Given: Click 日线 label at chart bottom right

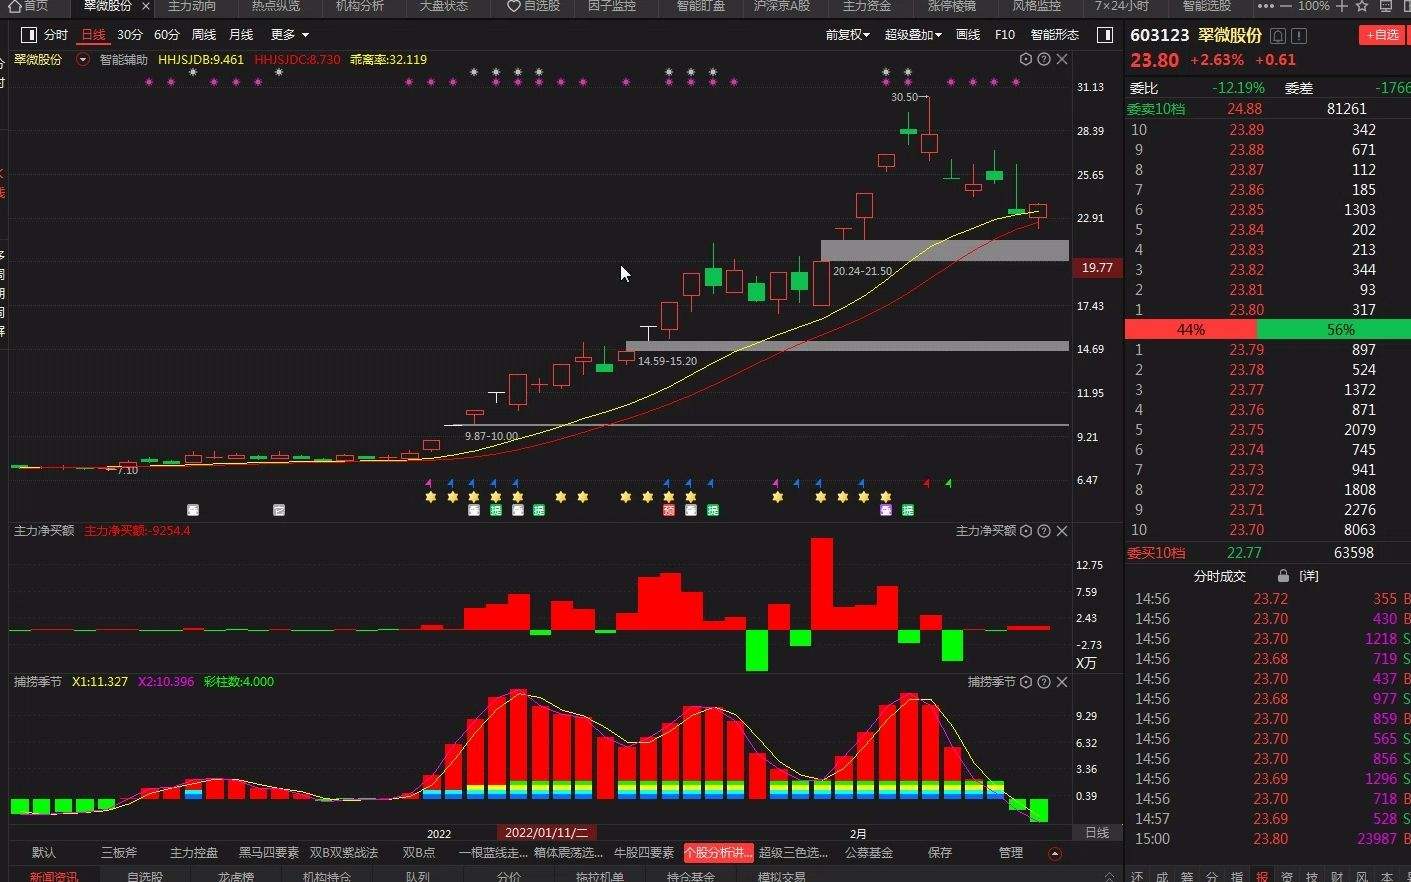Looking at the screenshot, I should [x=1097, y=832].
